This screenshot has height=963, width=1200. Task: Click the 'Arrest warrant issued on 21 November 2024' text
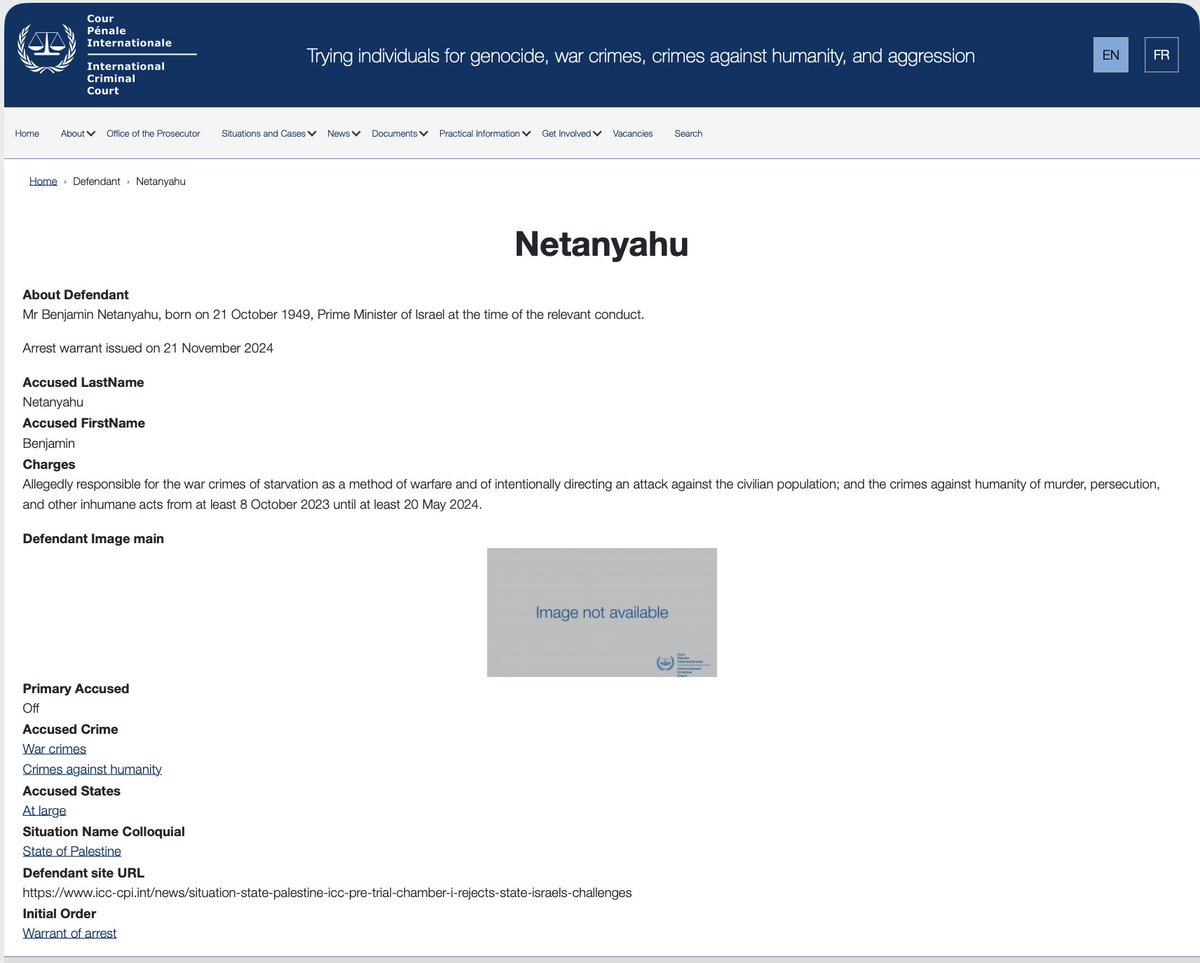pyautogui.click(x=148, y=348)
